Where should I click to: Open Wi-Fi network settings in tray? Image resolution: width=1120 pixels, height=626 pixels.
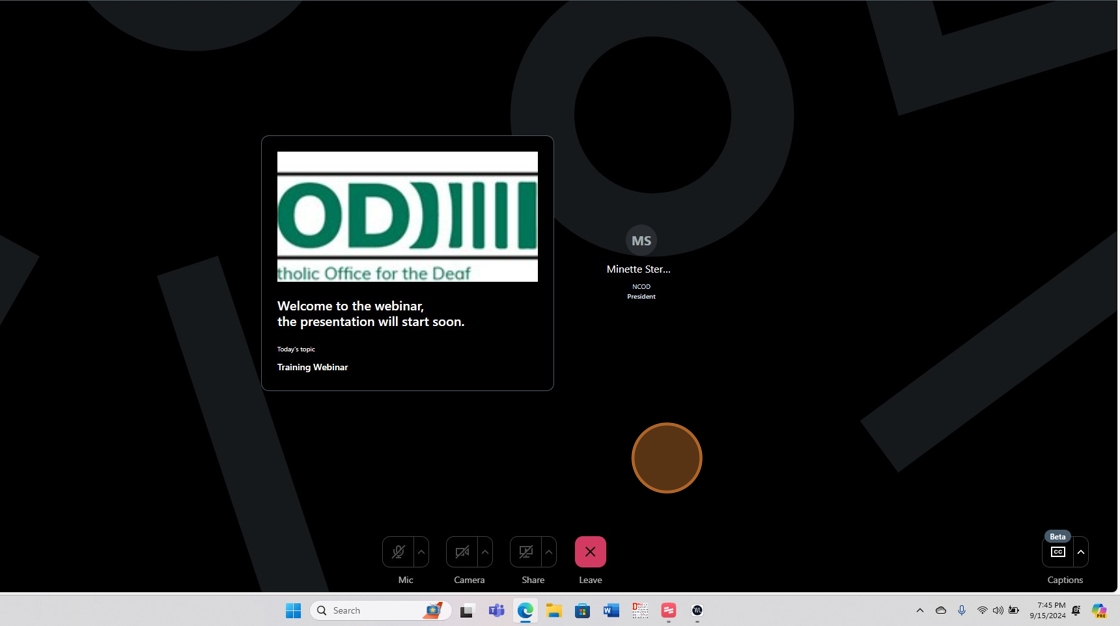pyautogui.click(x=982, y=610)
